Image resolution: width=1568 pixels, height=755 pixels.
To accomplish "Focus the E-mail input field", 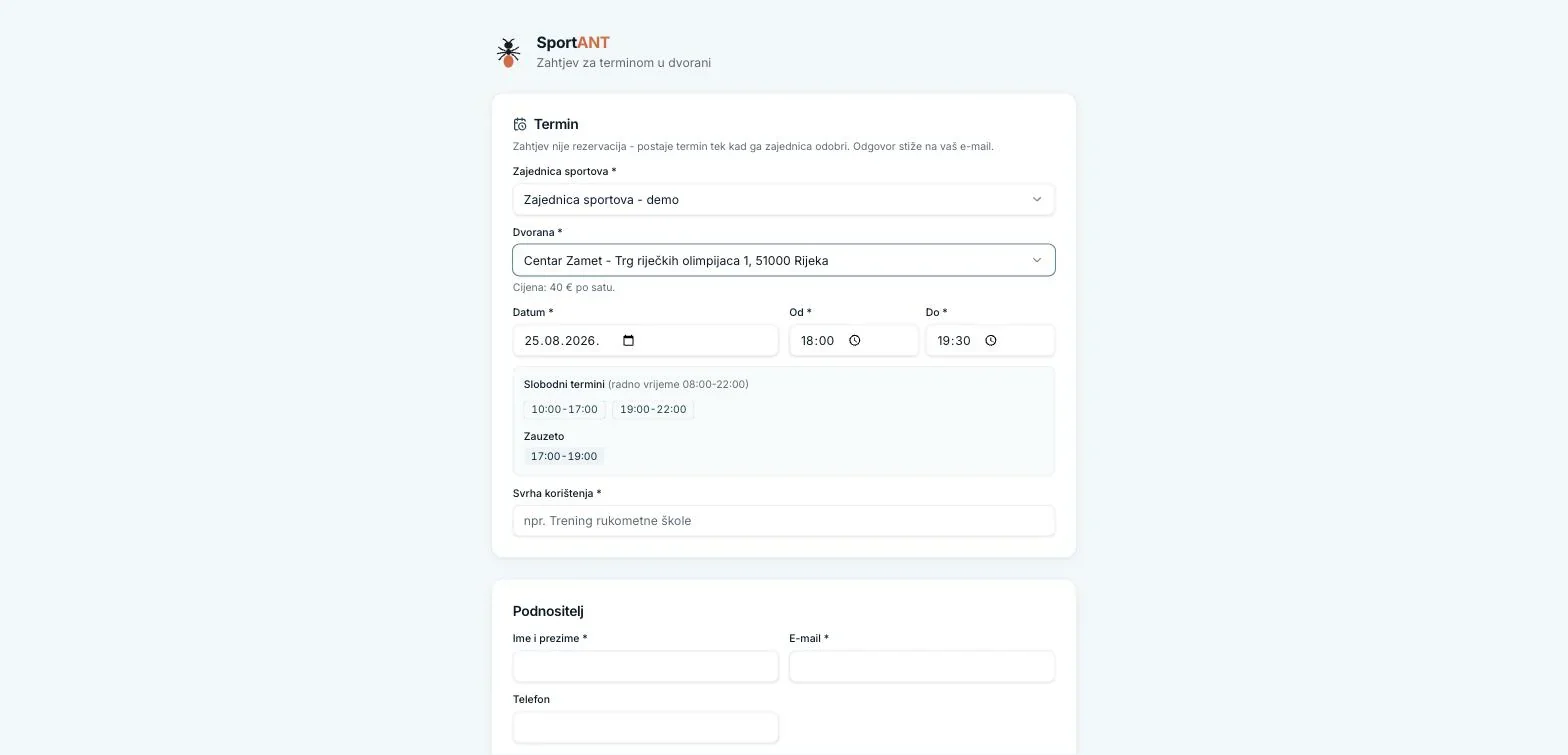I will click(x=922, y=667).
